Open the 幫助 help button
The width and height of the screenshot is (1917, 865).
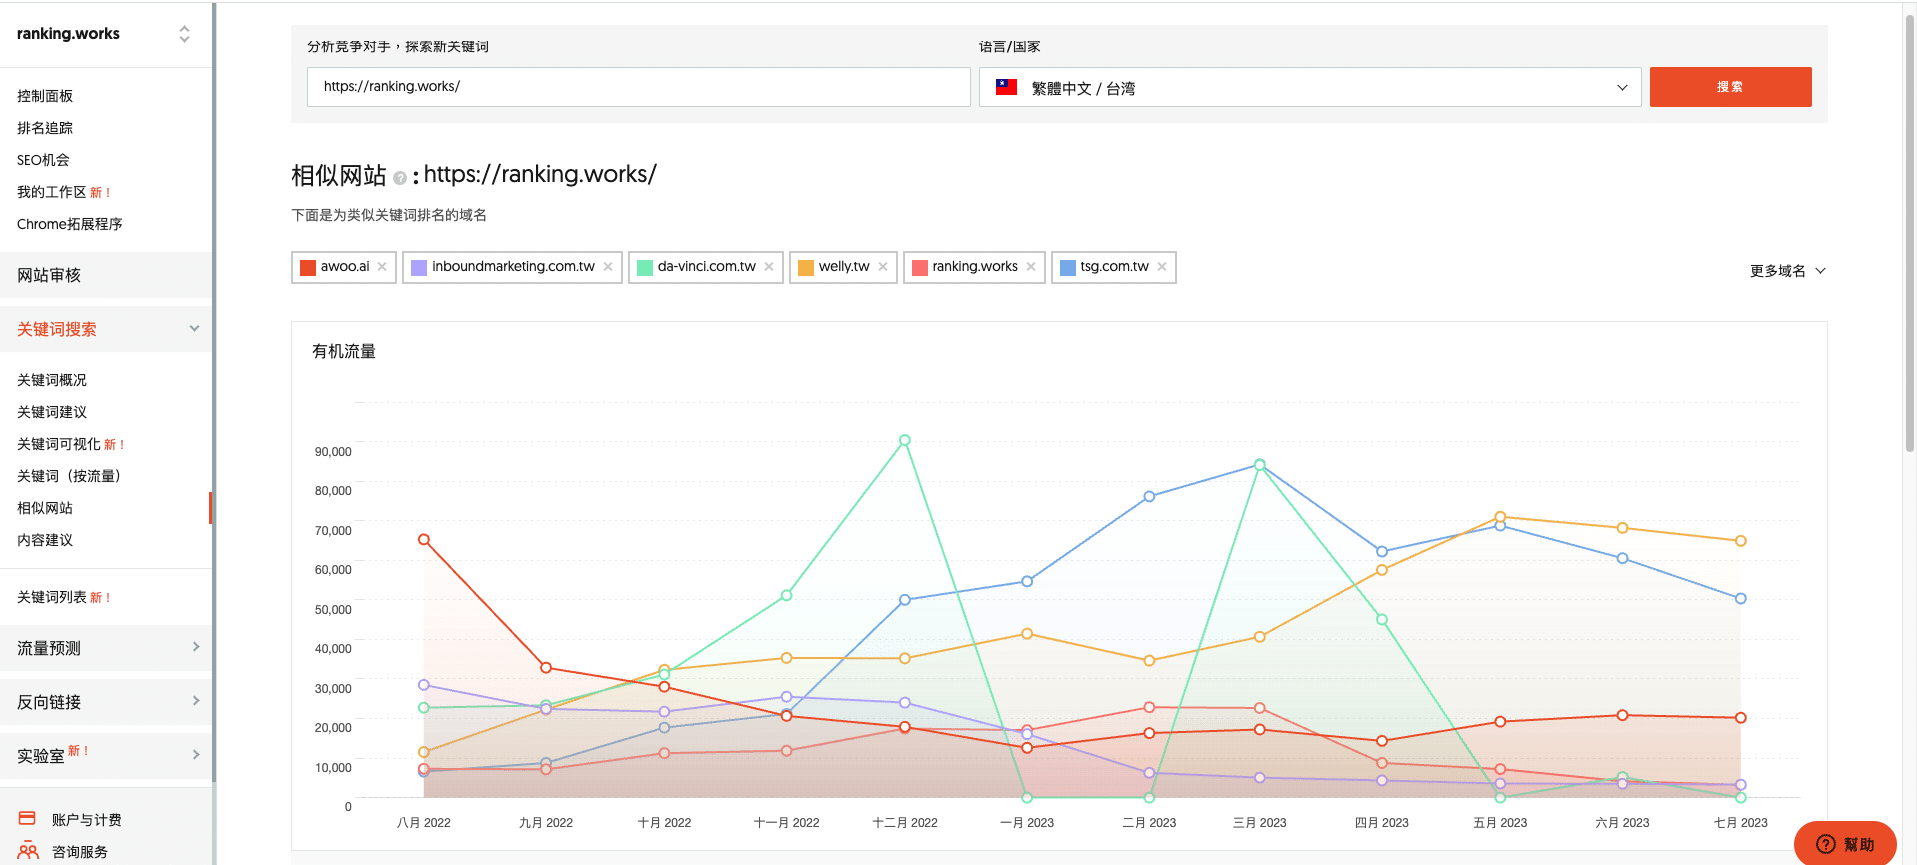pyautogui.click(x=1845, y=844)
